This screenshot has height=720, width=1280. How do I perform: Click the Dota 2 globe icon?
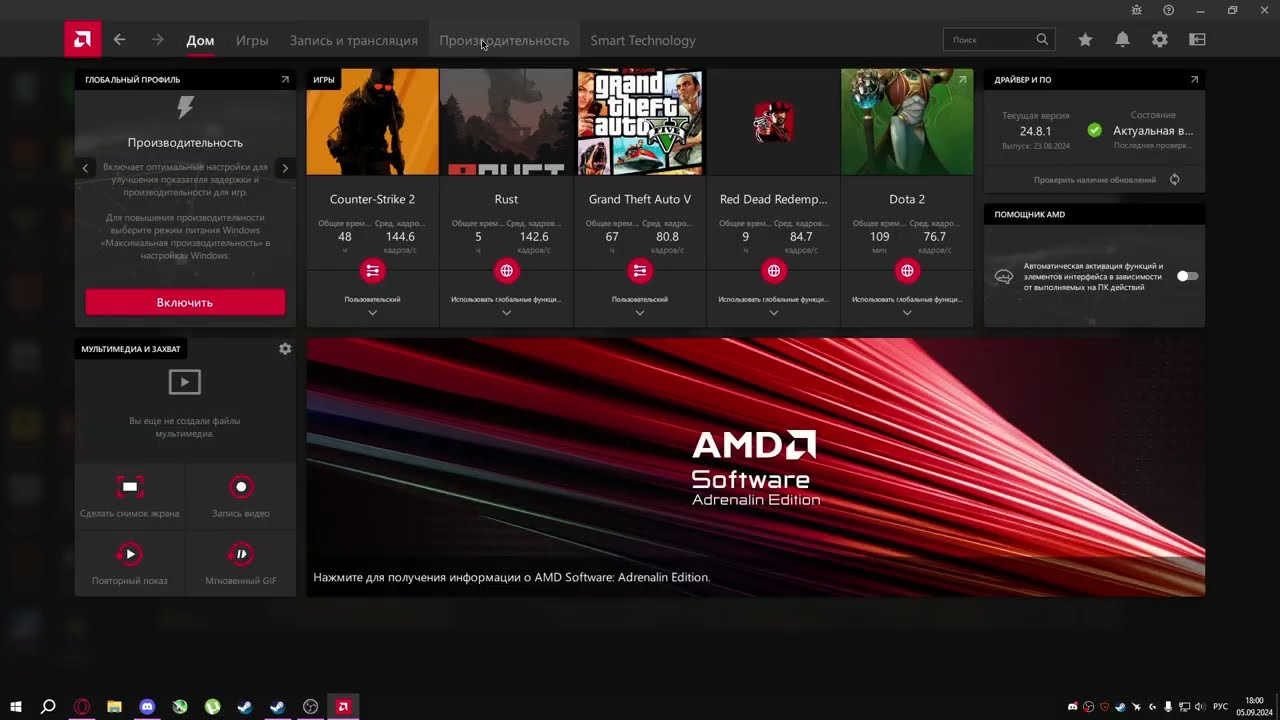click(x=907, y=270)
